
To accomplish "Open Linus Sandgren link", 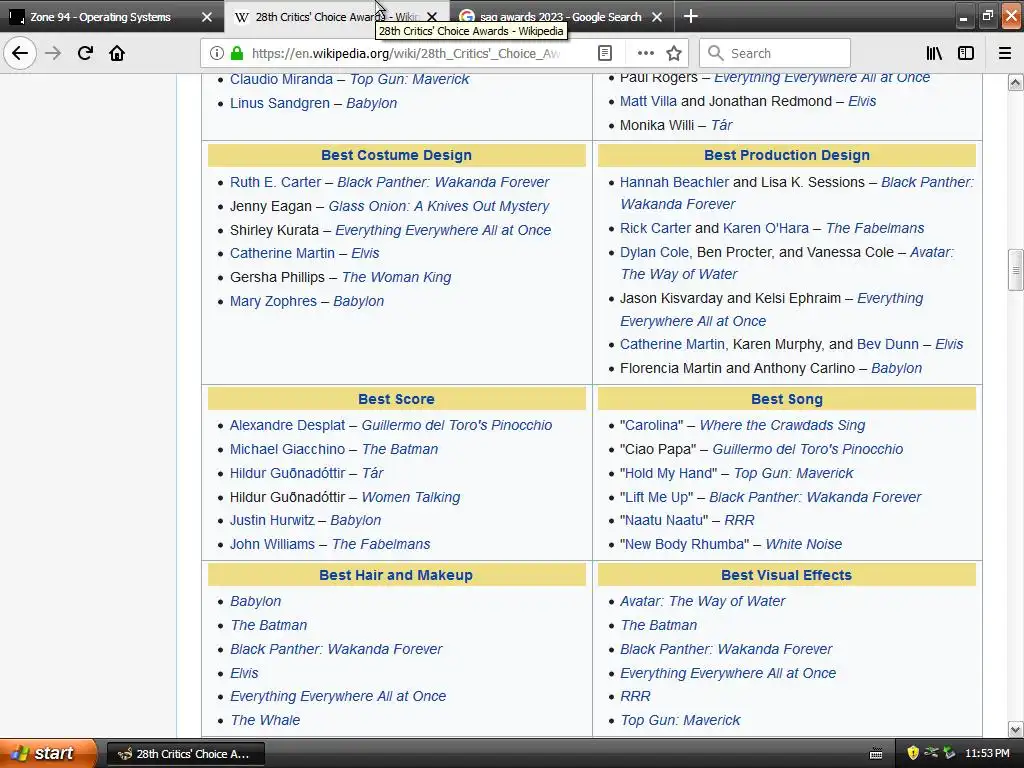I will [280, 103].
